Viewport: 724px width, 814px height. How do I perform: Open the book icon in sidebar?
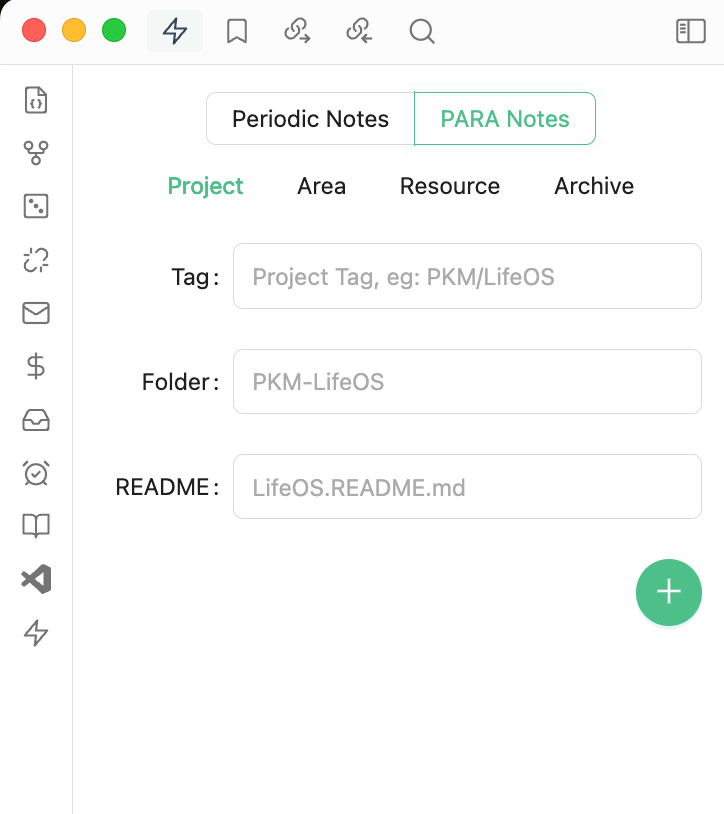pos(36,526)
